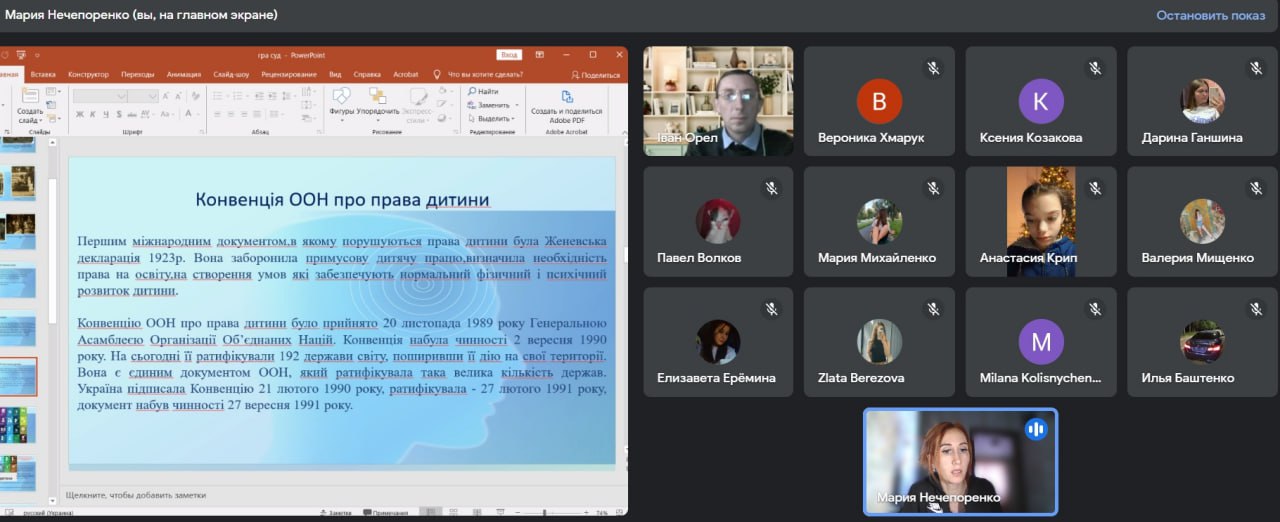Click the Фигуры shapes icon
Viewport: 1280px width, 522px height.
click(x=341, y=97)
